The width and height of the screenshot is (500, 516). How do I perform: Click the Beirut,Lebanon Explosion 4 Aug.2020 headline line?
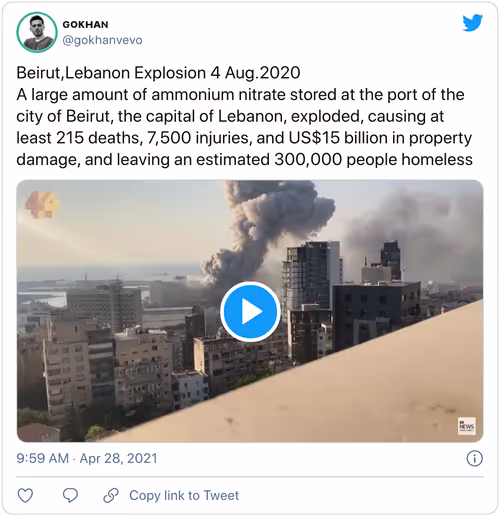pos(158,73)
